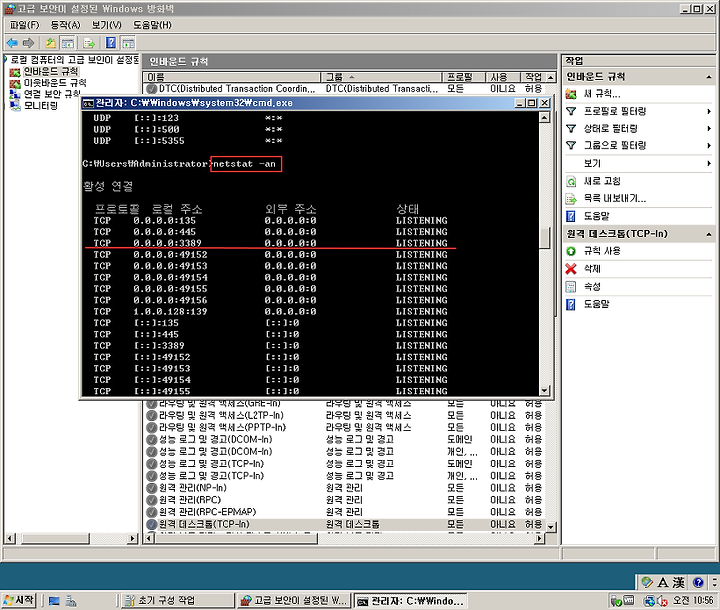The image size is (720, 610).
Task: Click the system tray network status icon
Action: 648,600
